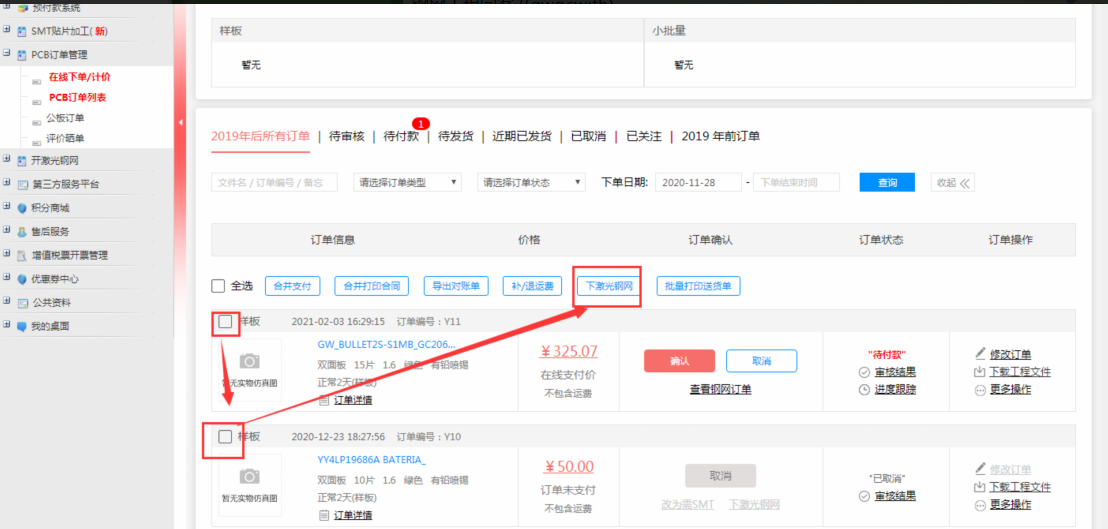Open the 请选择订单类型 dropdown
Viewport: 1108px width, 529px height.
(407, 183)
